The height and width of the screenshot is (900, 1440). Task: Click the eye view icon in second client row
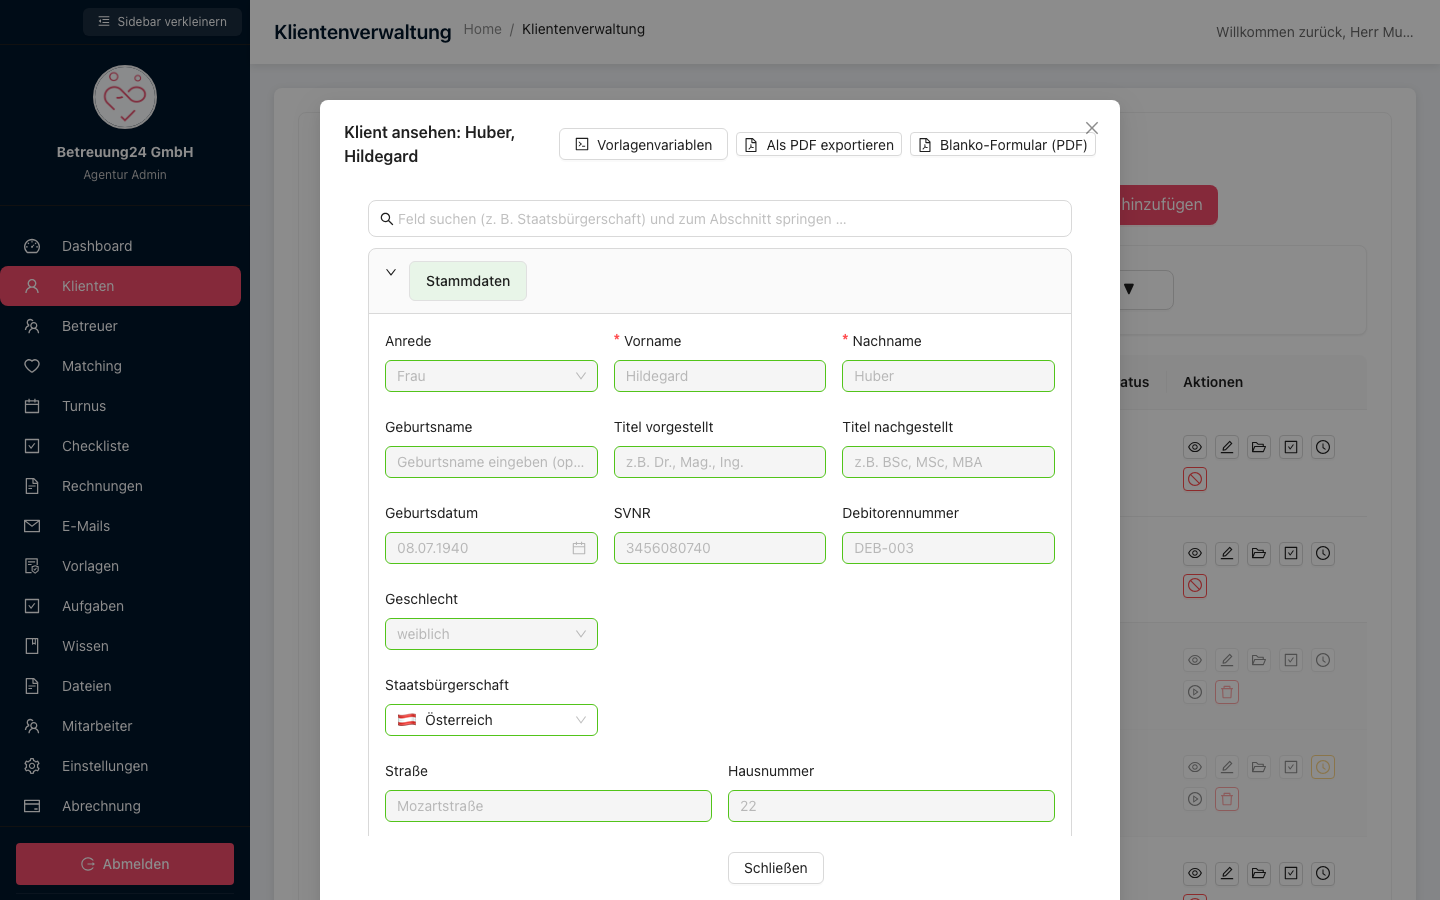click(1195, 553)
